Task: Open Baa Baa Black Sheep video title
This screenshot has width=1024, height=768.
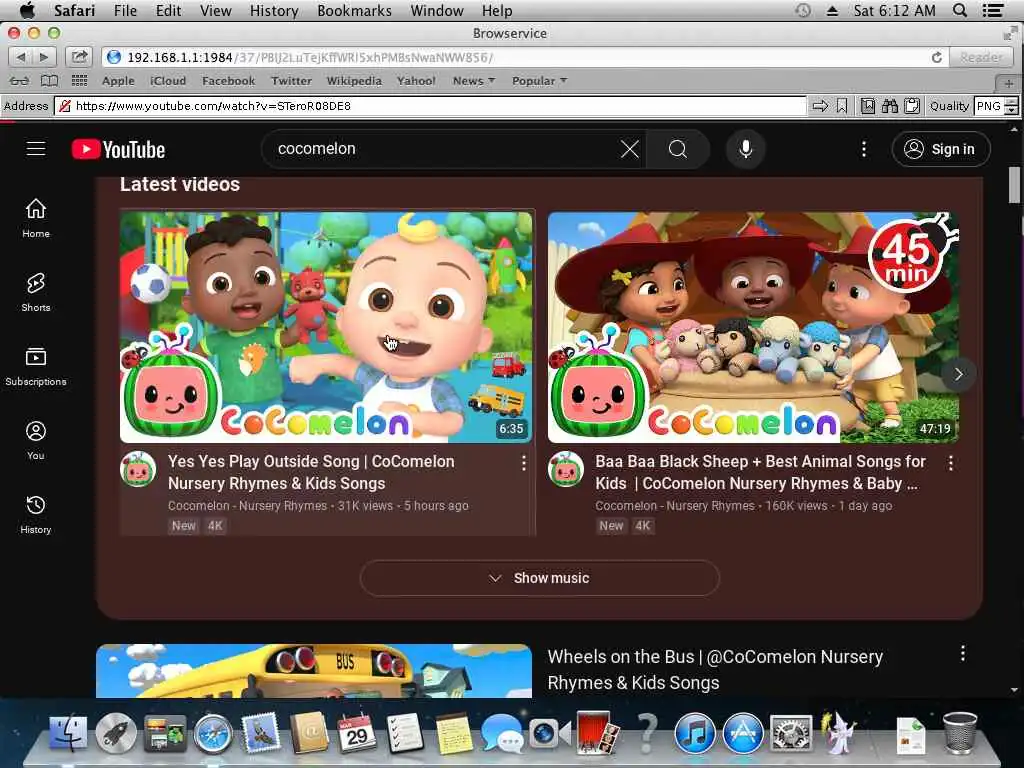Action: pos(760,472)
